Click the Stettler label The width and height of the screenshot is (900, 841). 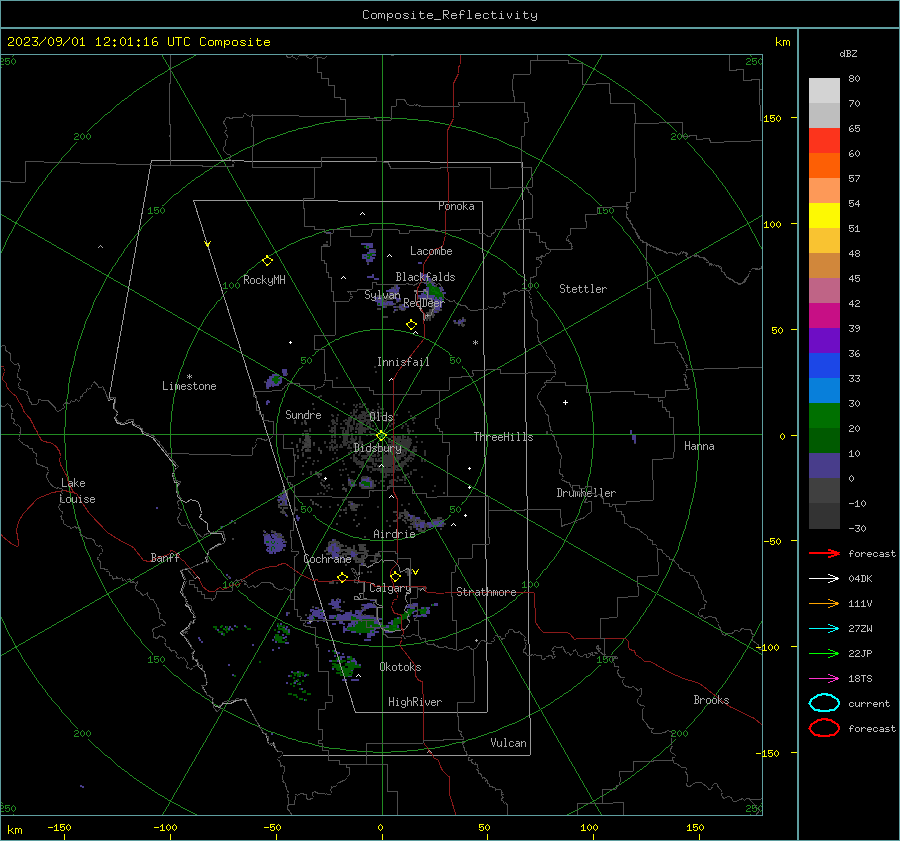tap(583, 289)
